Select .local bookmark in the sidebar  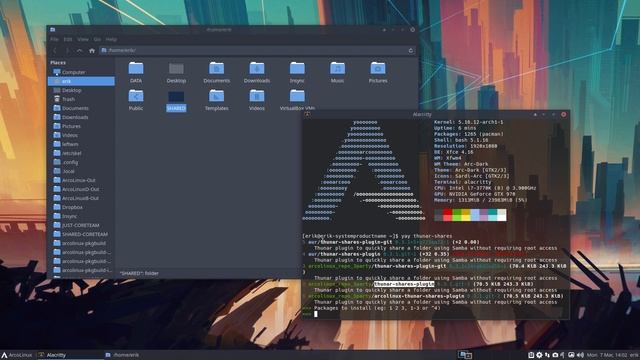(x=81, y=171)
